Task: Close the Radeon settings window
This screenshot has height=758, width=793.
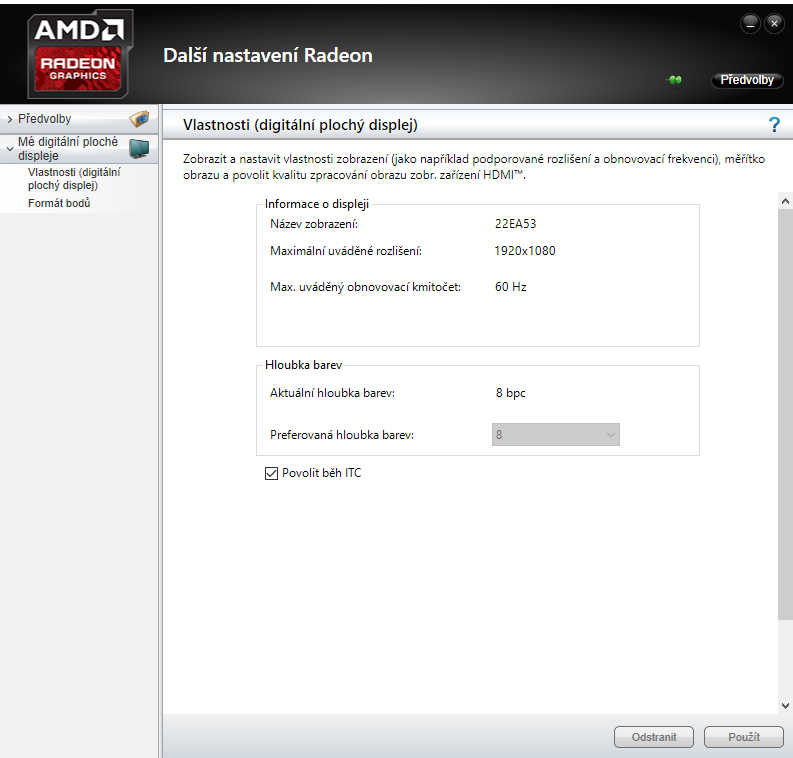Action: tap(773, 23)
